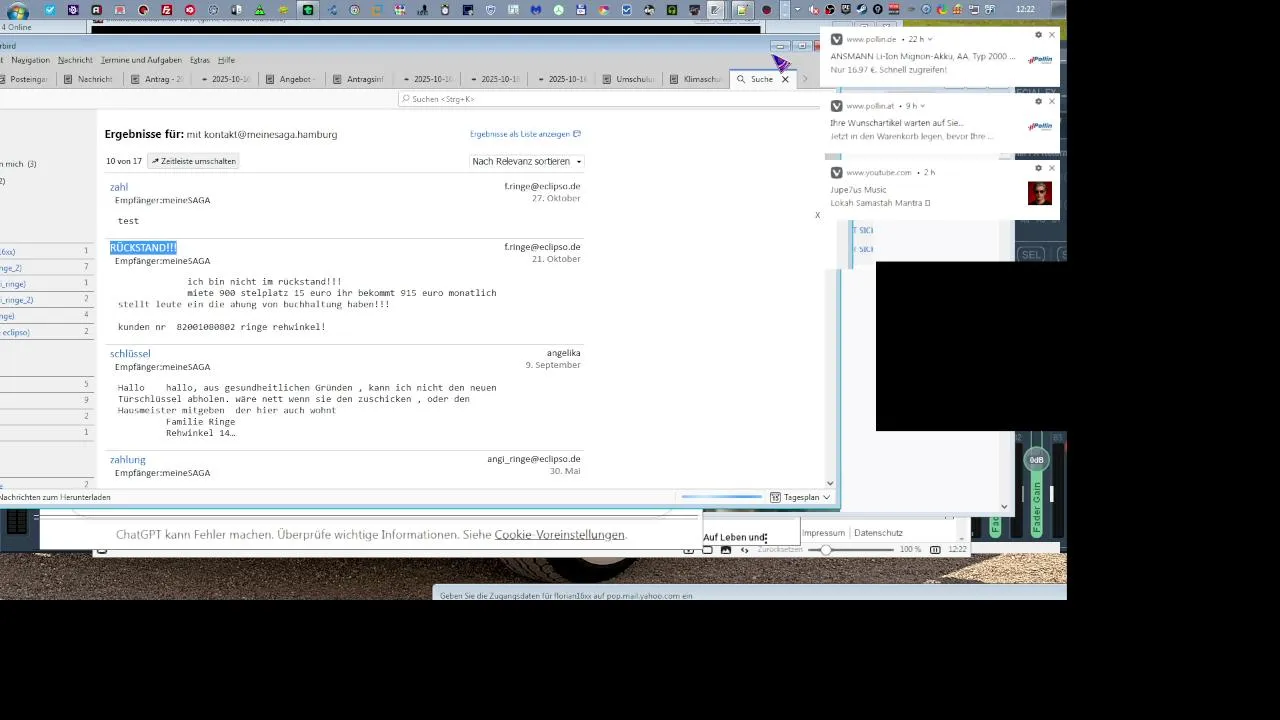The image size is (1280, 720).
Task: Open the Datenschutz link
Action: pyautogui.click(x=878, y=533)
